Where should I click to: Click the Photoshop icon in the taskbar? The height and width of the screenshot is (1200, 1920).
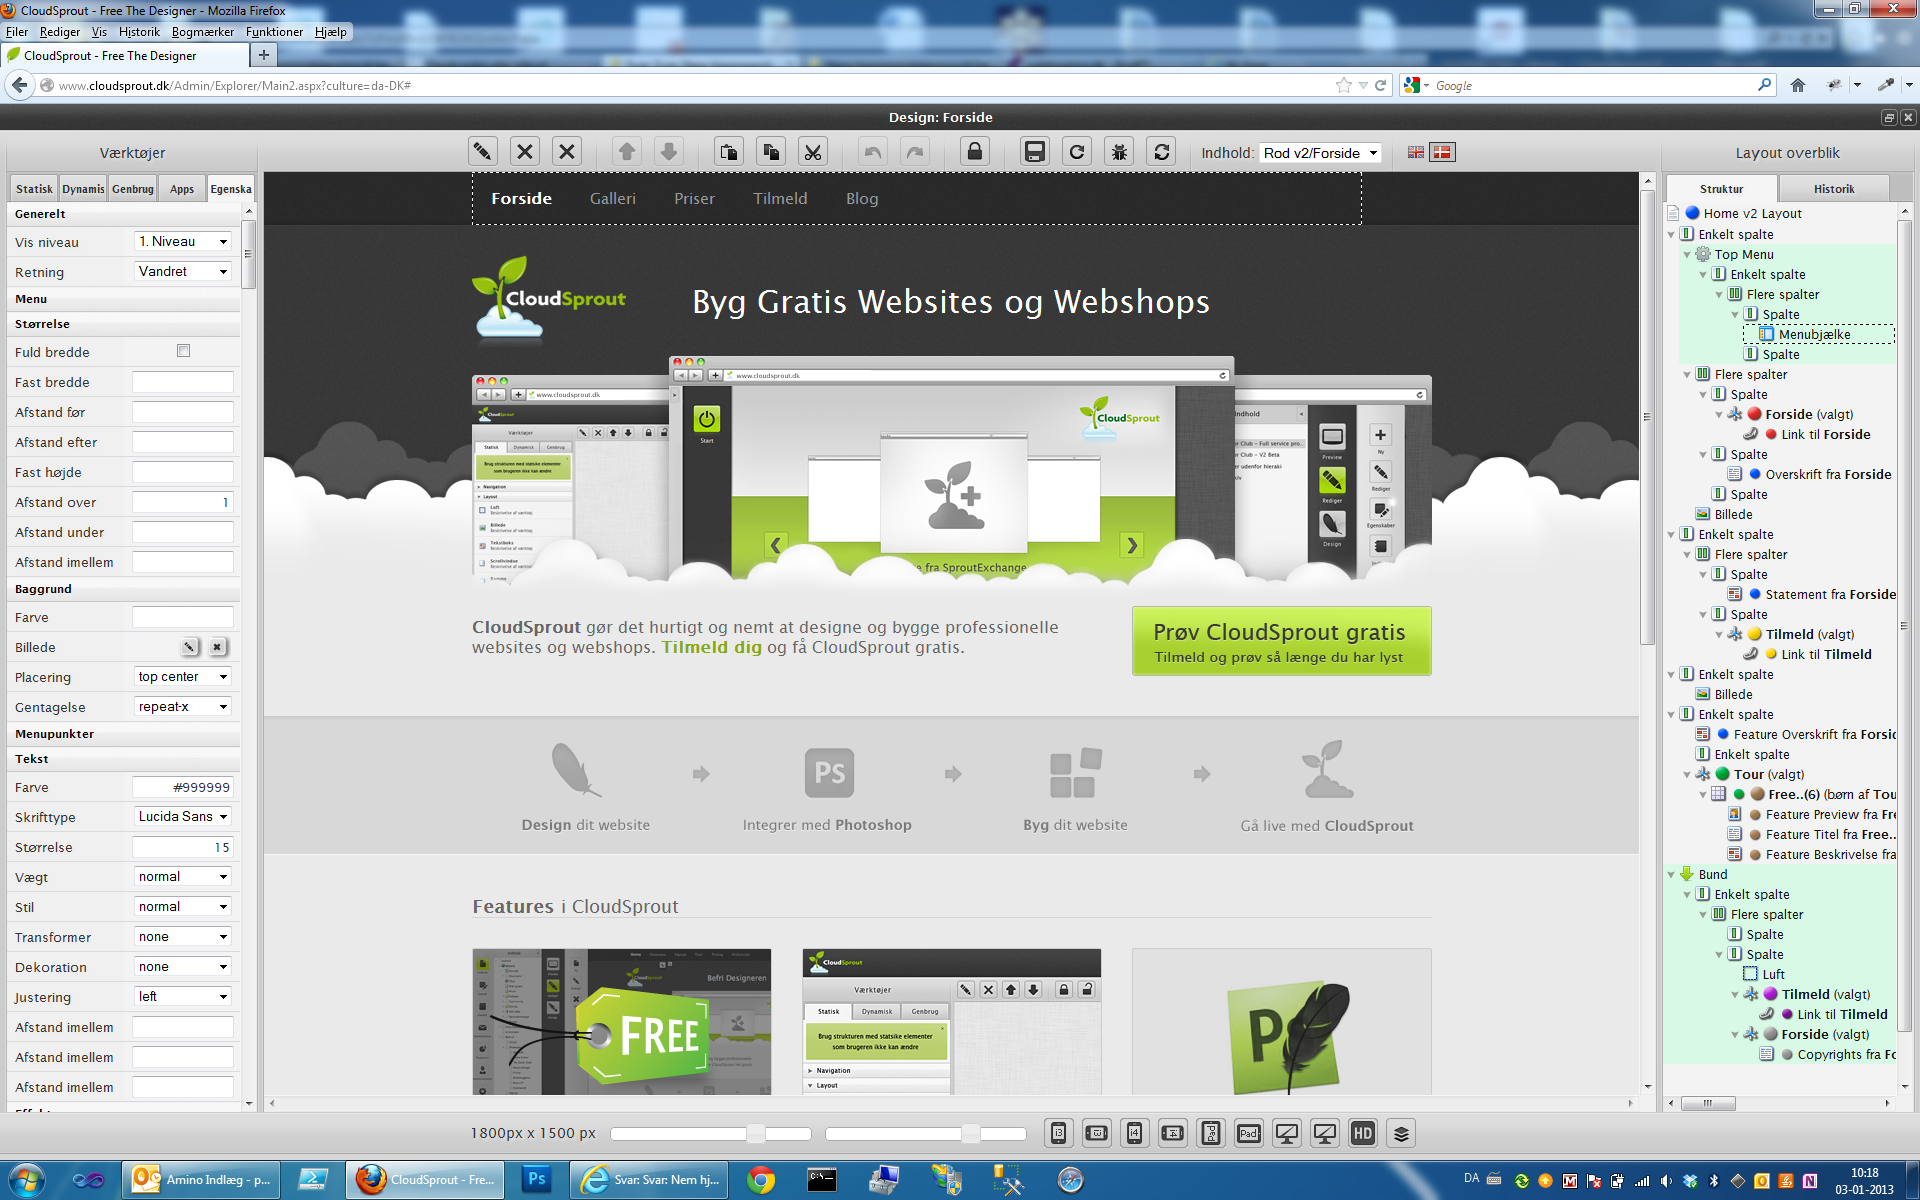(537, 1179)
